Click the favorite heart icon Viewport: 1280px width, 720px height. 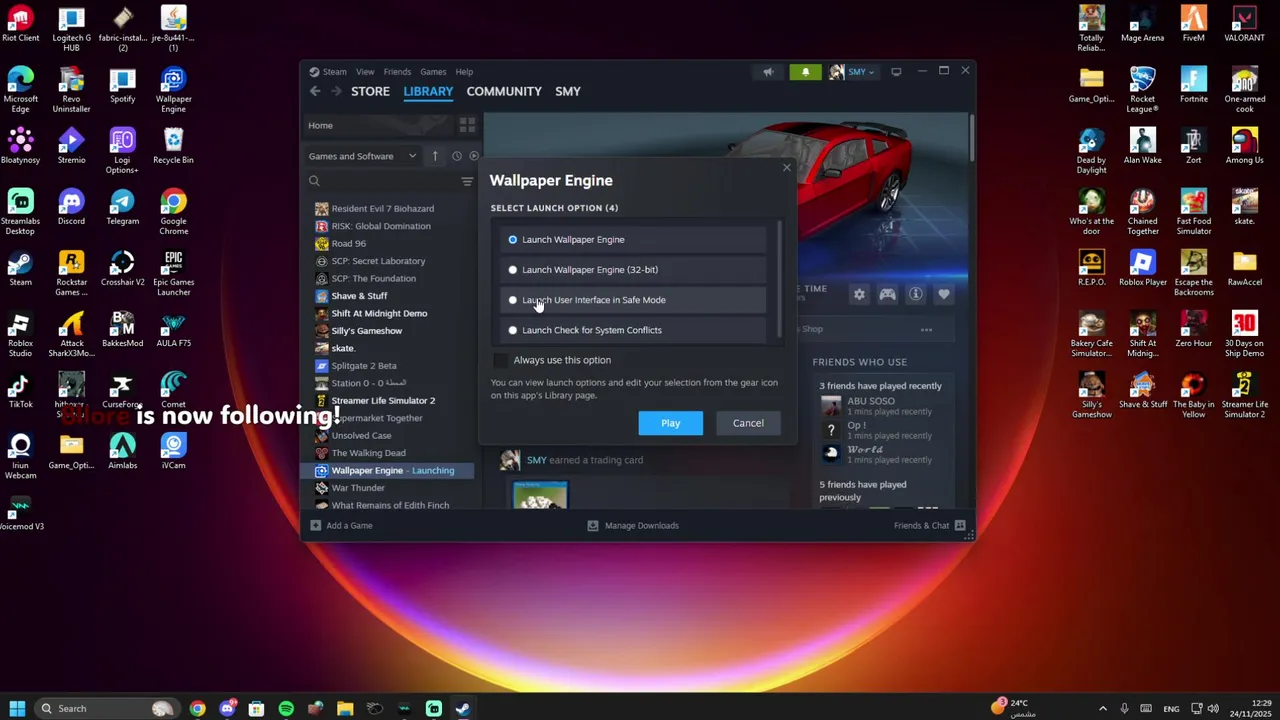944,295
